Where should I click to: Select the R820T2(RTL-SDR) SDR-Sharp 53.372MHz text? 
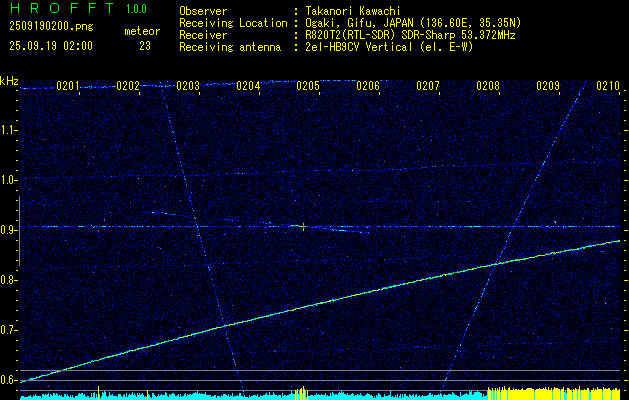point(410,35)
